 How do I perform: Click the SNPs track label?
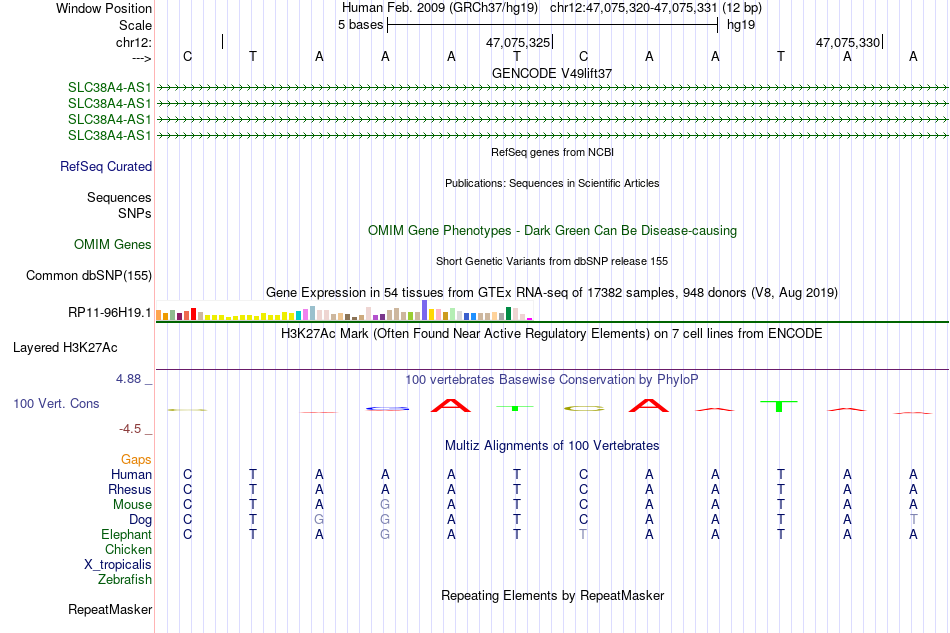(x=135, y=213)
